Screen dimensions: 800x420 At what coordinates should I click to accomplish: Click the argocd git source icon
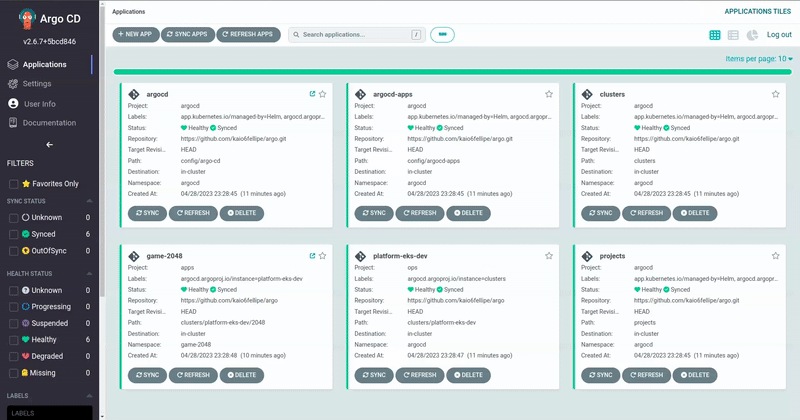tap(134, 94)
